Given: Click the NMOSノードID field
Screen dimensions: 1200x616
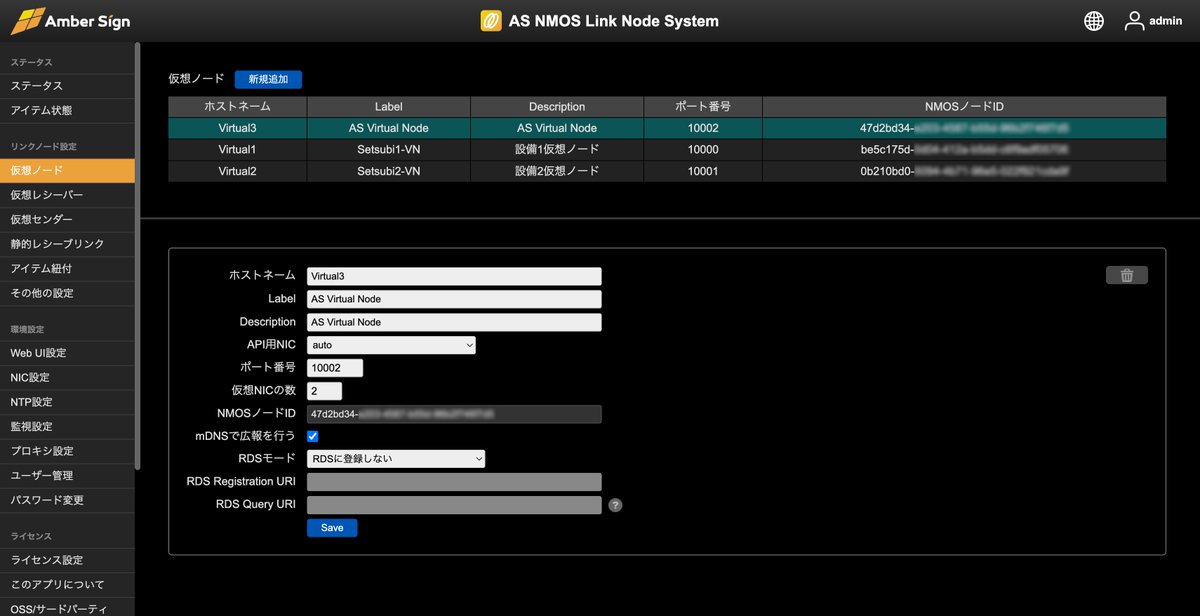Looking at the screenshot, I should (x=454, y=414).
